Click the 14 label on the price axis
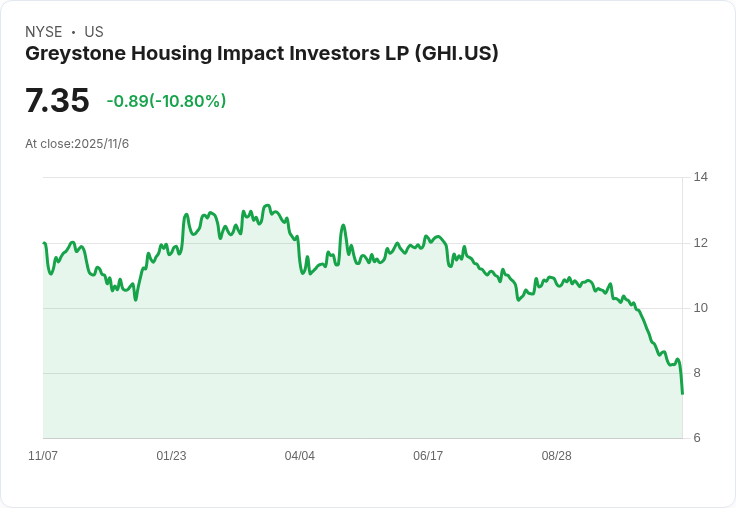The width and height of the screenshot is (736, 508). [701, 178]
